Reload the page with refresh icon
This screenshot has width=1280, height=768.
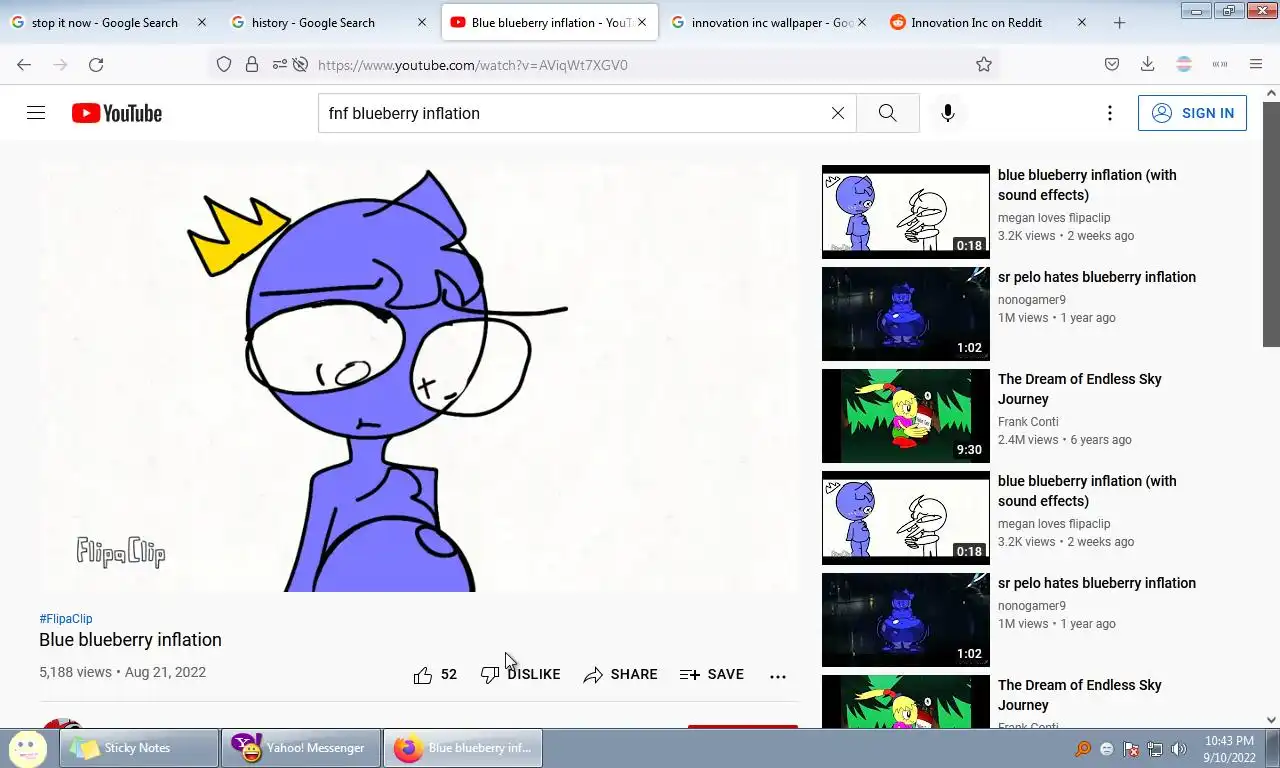[x=96, y=65]
